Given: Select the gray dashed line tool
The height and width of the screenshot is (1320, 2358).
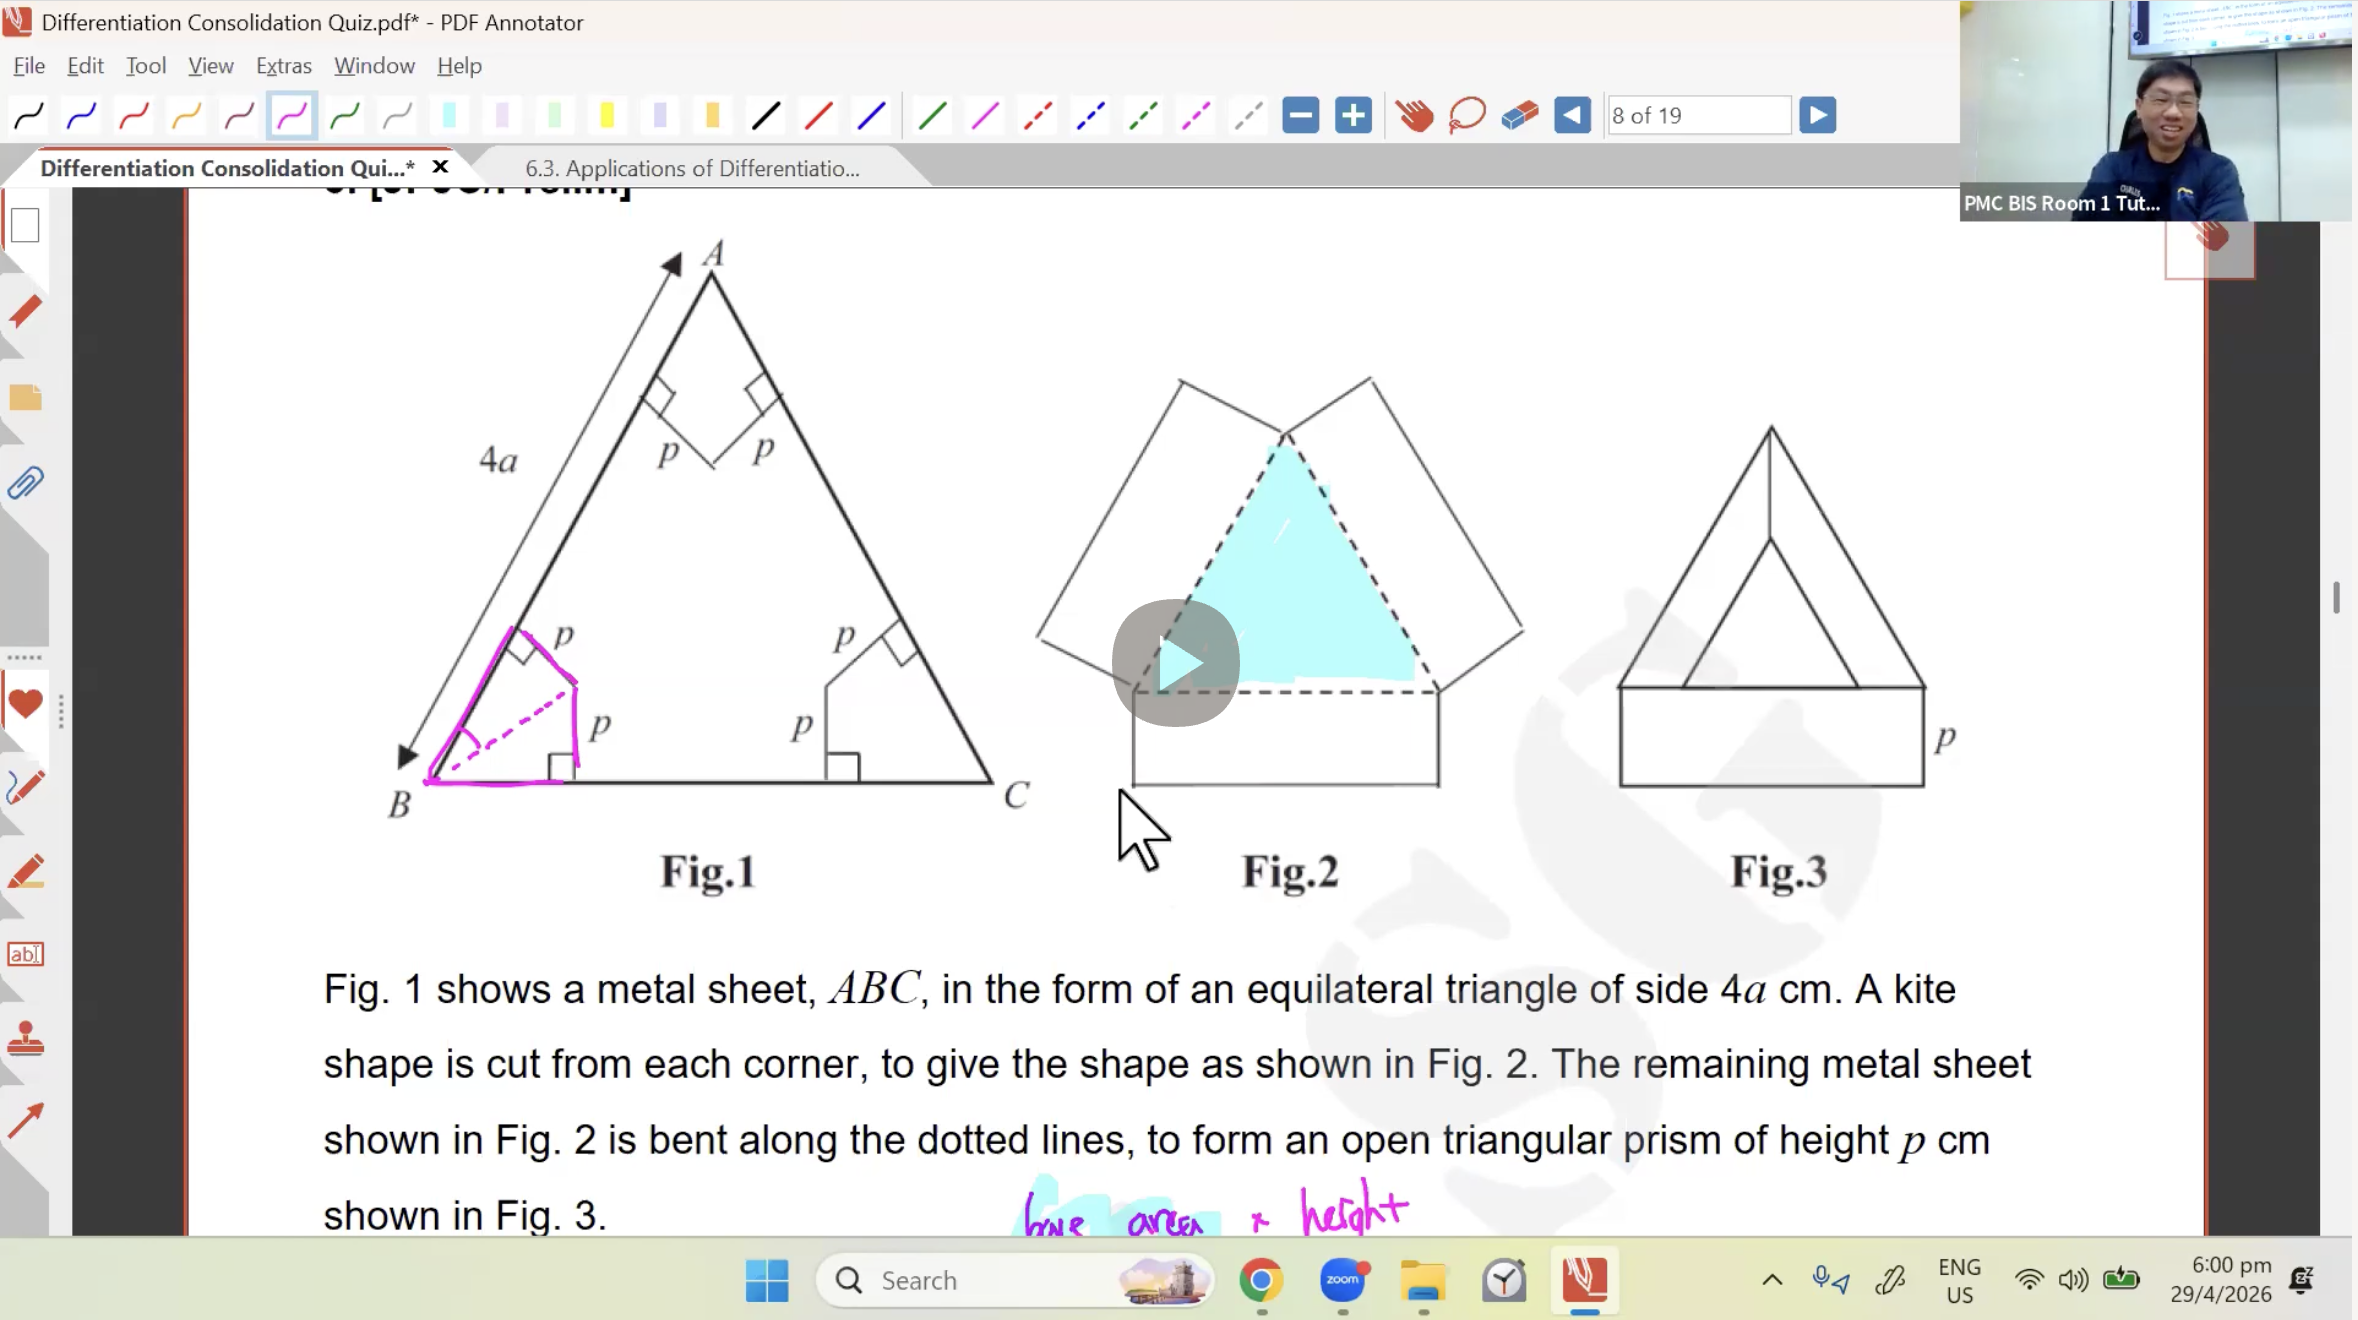Looking at the screenshot, I should 1248,116.
